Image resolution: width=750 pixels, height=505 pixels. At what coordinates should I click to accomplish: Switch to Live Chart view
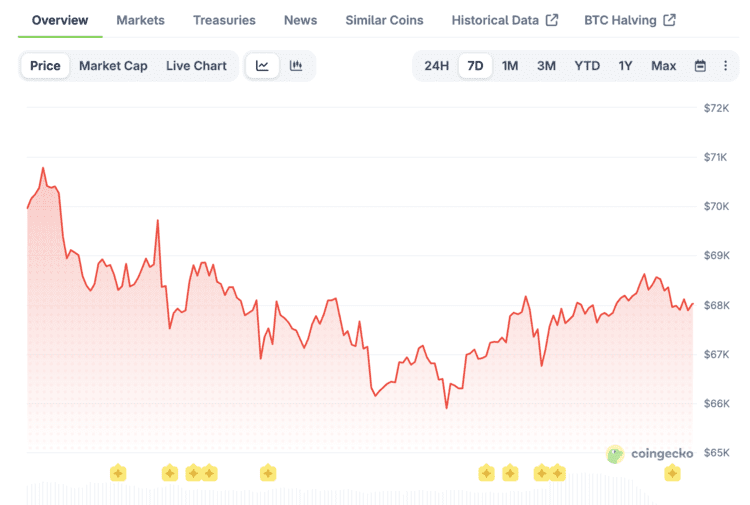tap(196, 66)
